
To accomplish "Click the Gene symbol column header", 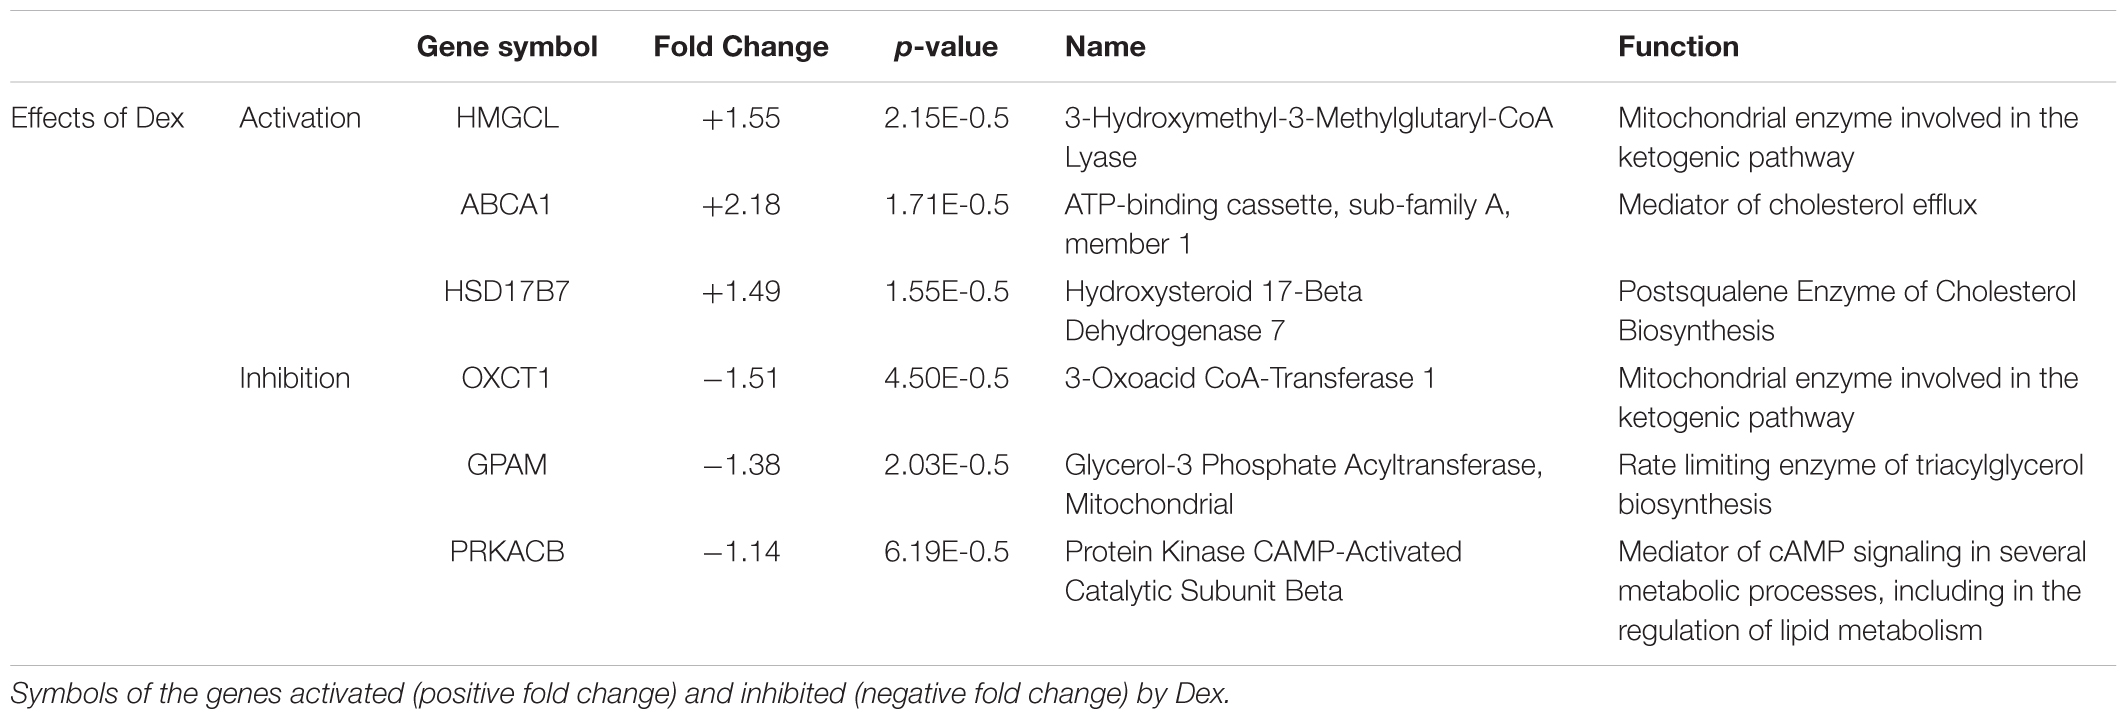I will (507, 47).
